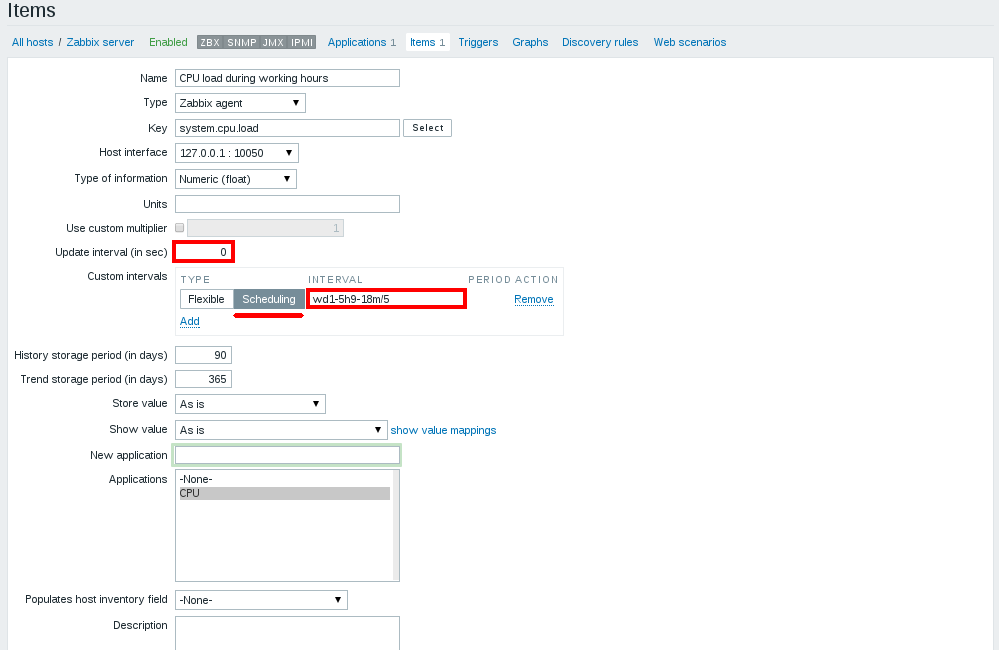Focus the History storage period field

[203, 355]
